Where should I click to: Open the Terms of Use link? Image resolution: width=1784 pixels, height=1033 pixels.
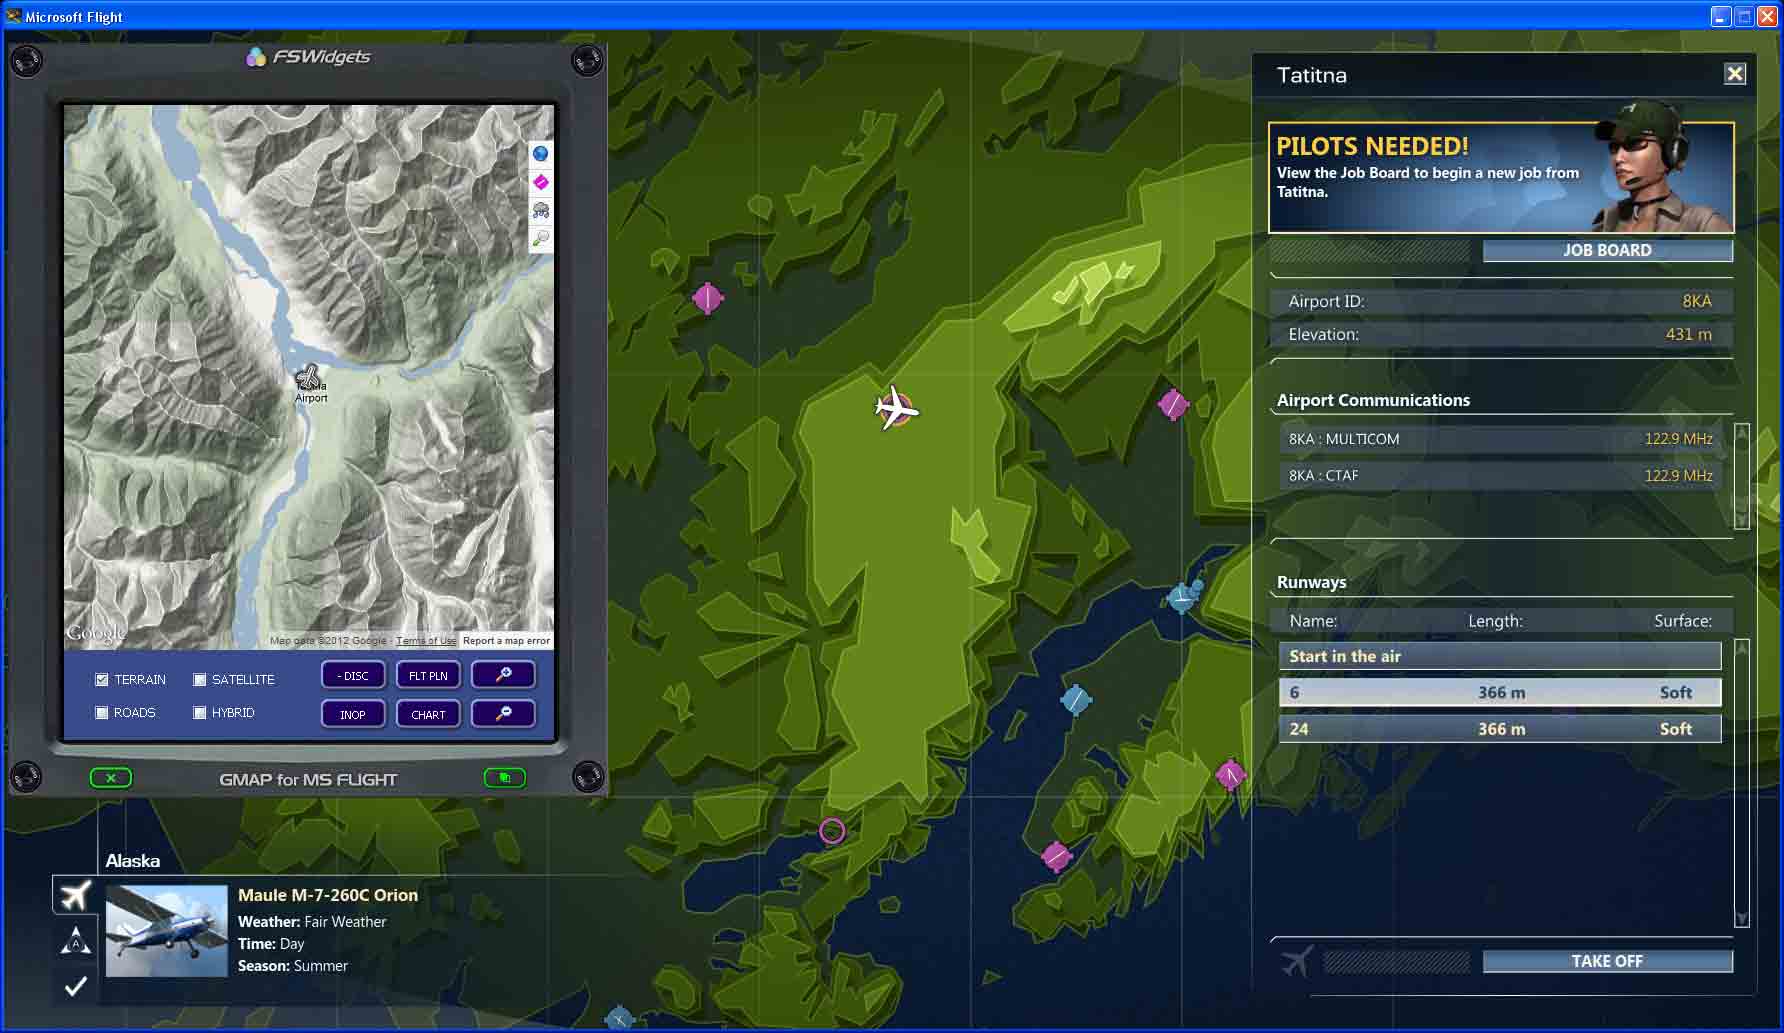(x=426, y=641)
